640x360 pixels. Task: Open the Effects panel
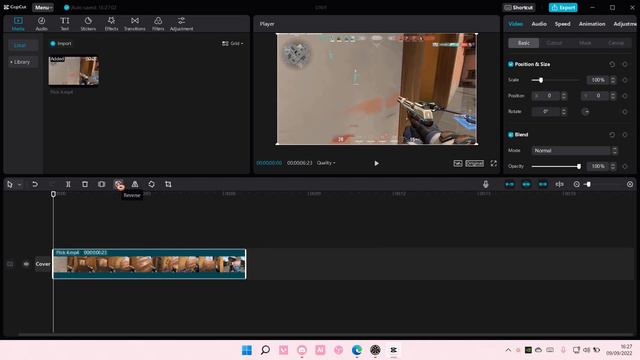pyautogui.click(x=111, y=24)
